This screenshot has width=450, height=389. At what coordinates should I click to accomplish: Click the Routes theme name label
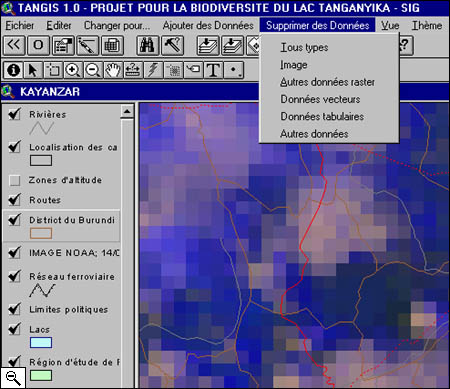(x=45, y=200)
